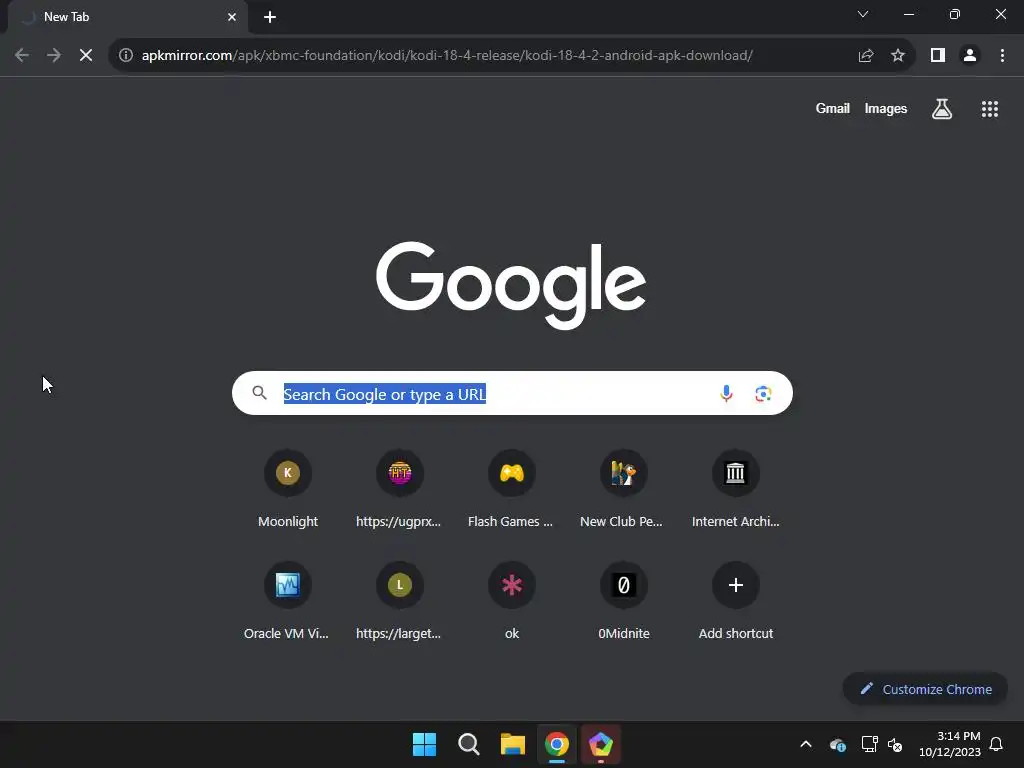1024x768 pixels.
Task: Open the Chrome side panel
Action: 938,56
